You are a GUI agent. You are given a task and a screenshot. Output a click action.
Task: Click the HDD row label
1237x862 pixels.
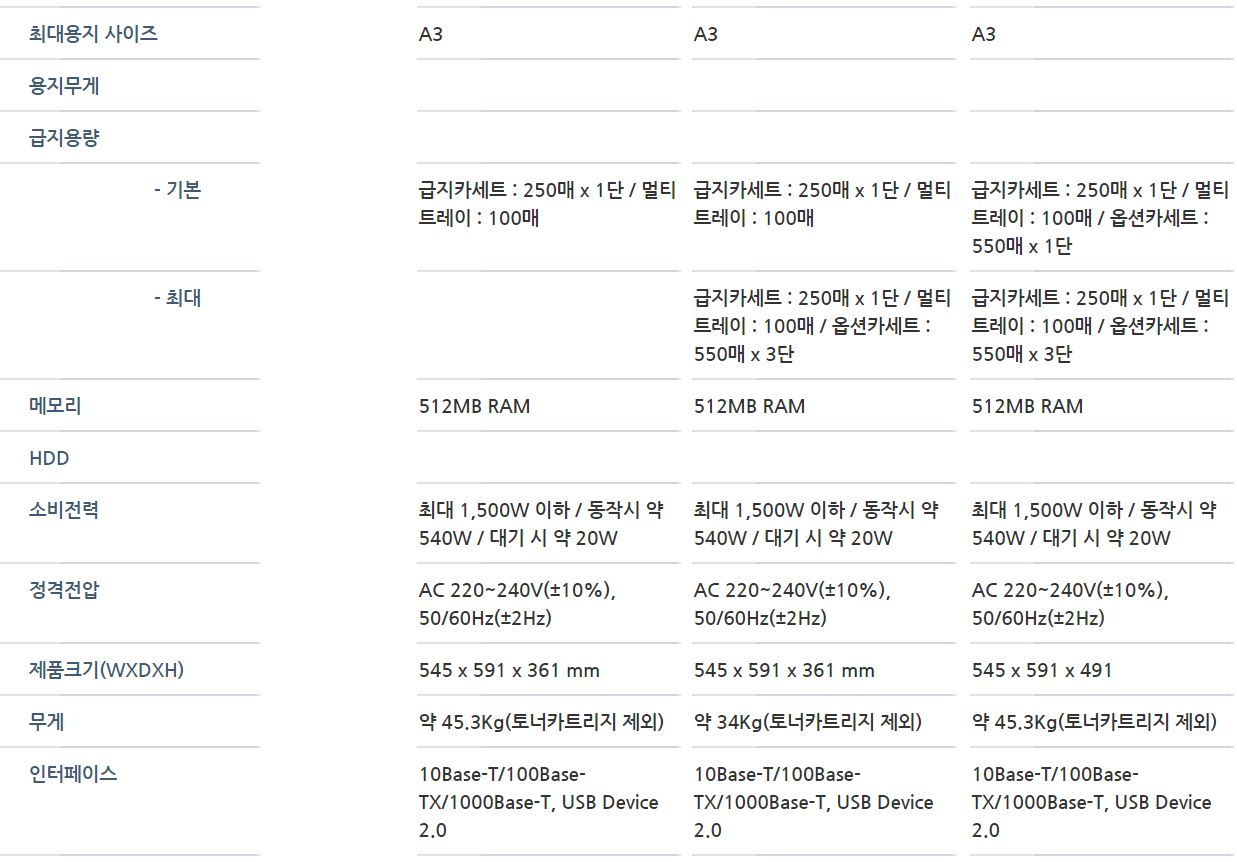point(49,458)
